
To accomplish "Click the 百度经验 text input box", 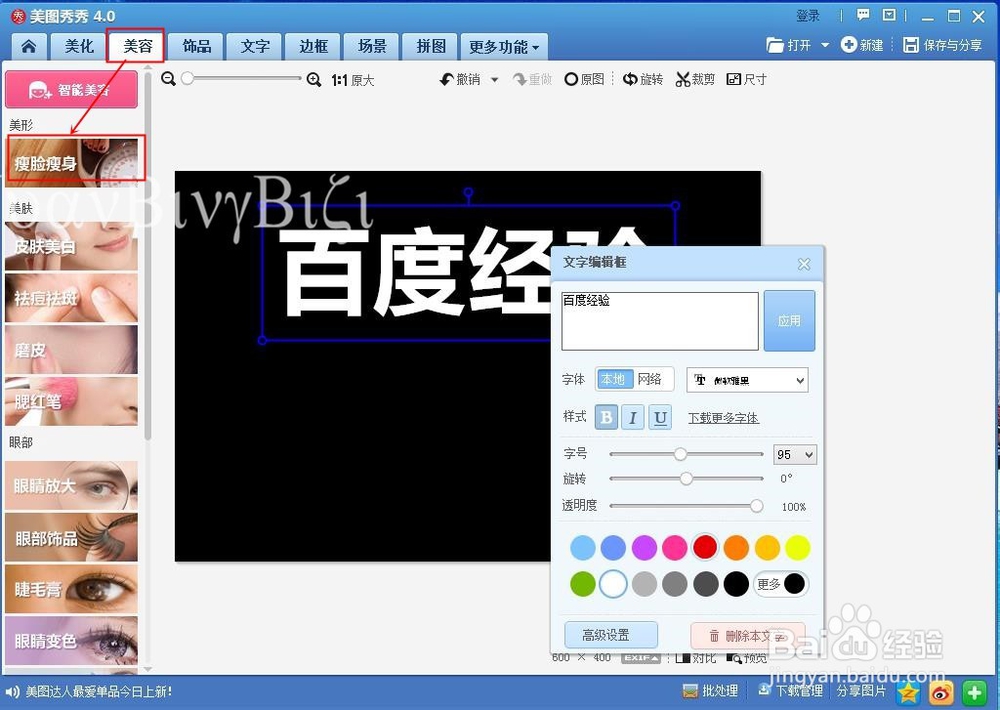I will pyautogui.click(x=660, y=321).
